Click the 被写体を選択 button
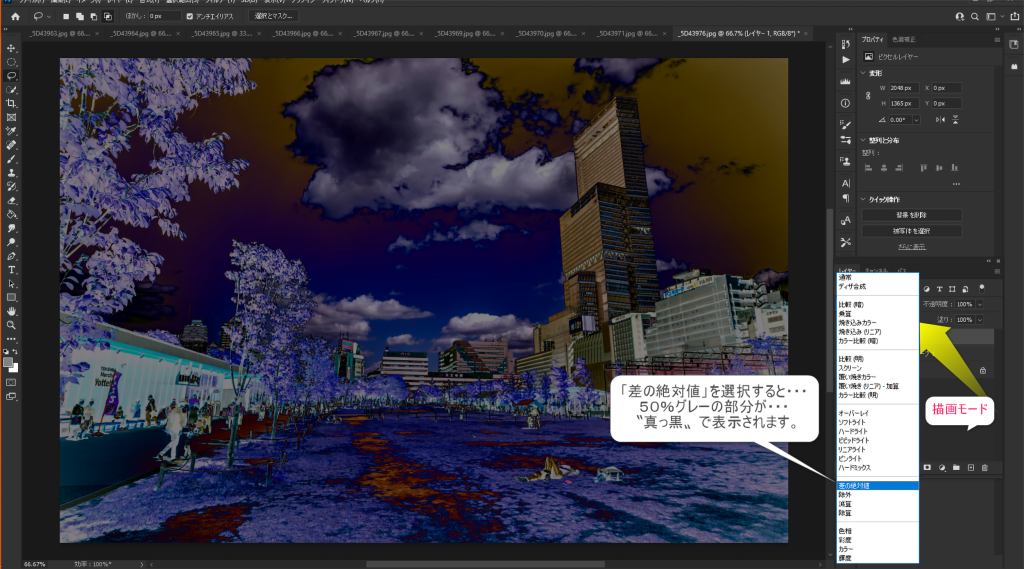 coord(911,231)
